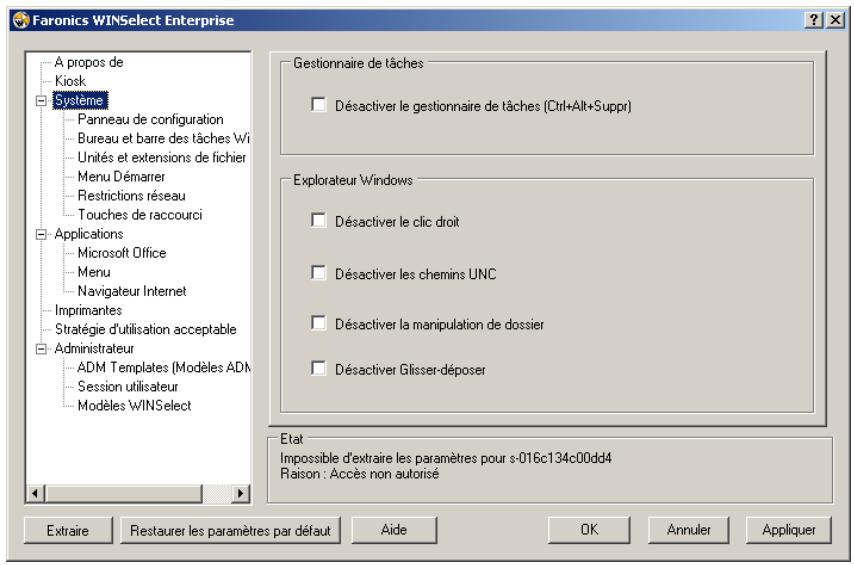Select Session utilisateur item

coord(128,386)
